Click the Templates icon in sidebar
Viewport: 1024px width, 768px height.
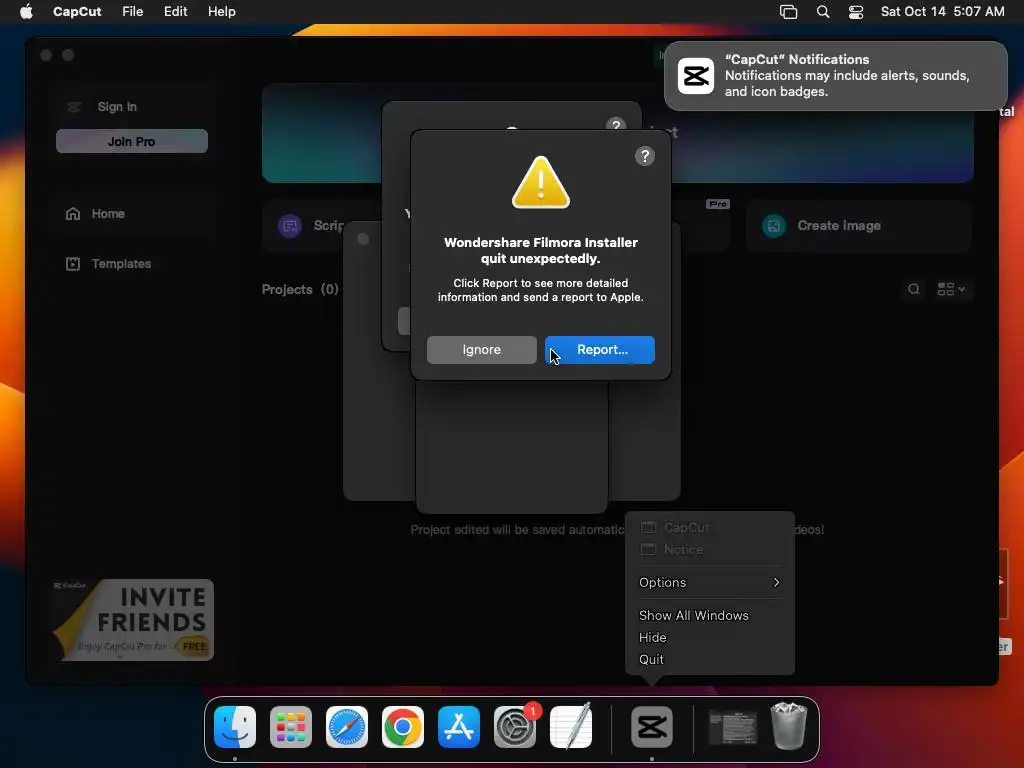[73, 264]
